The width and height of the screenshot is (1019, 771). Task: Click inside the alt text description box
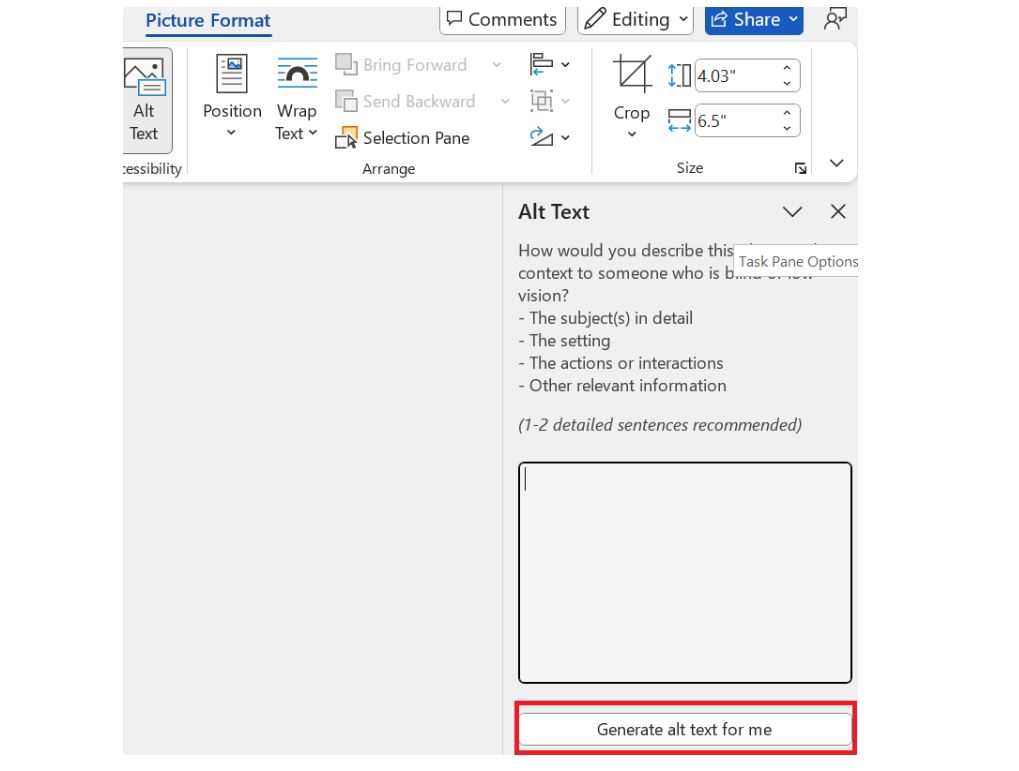tap(684, 570)
